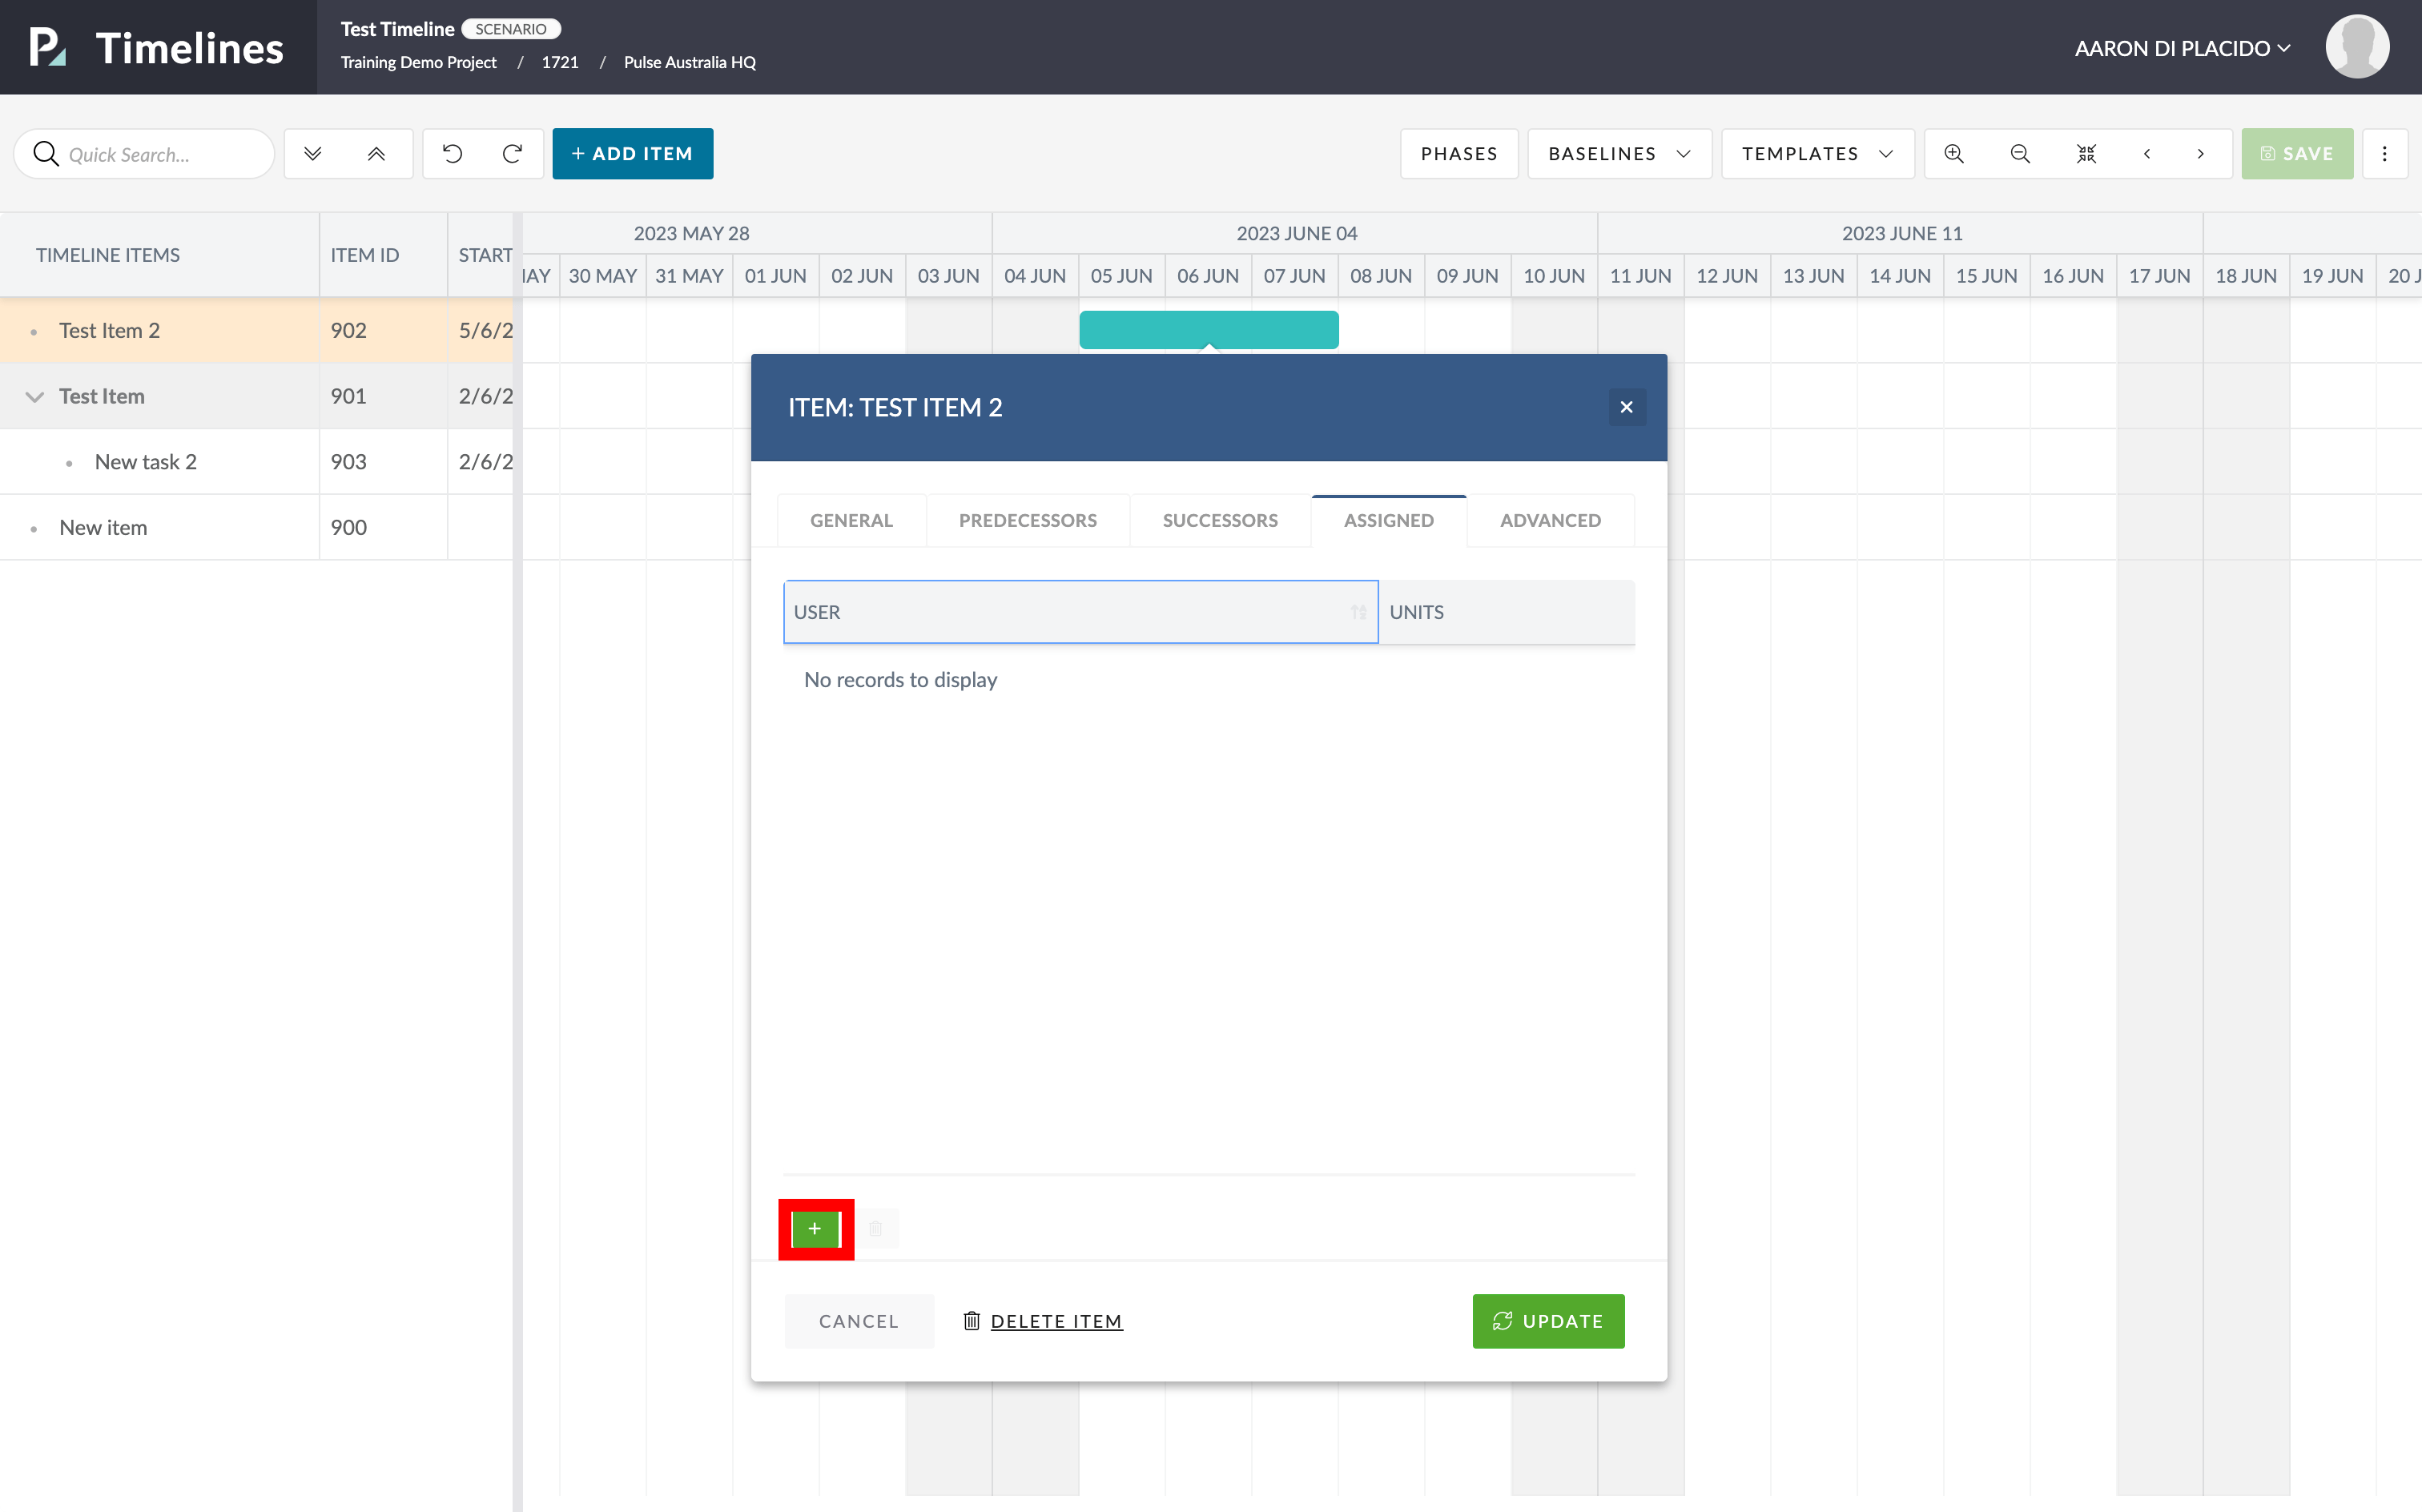Viewport: 2422px width, 1512px height.
Task: Open the Templates dropdown
Action: click(1817, 154)
